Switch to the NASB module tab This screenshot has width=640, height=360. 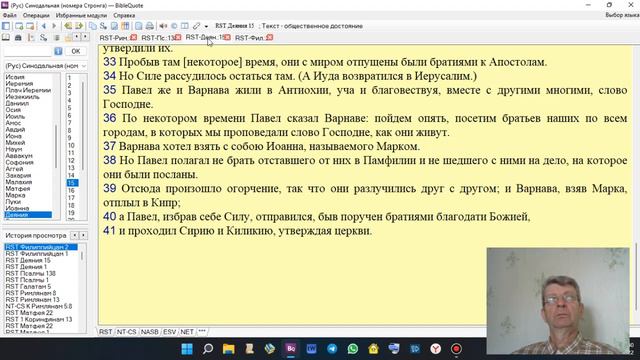point(149,332)
